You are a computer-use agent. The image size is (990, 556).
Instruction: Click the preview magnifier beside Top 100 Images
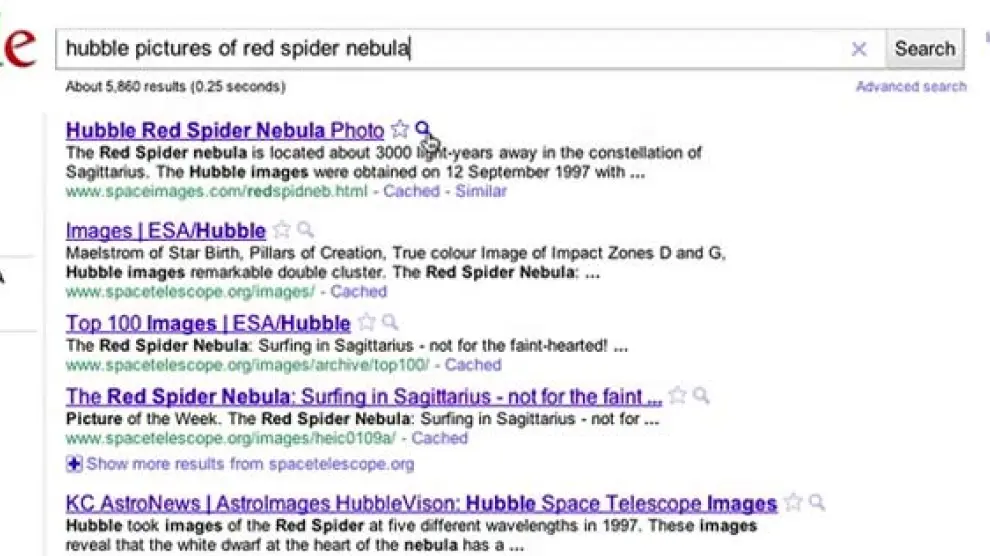(x=390, y=322)
